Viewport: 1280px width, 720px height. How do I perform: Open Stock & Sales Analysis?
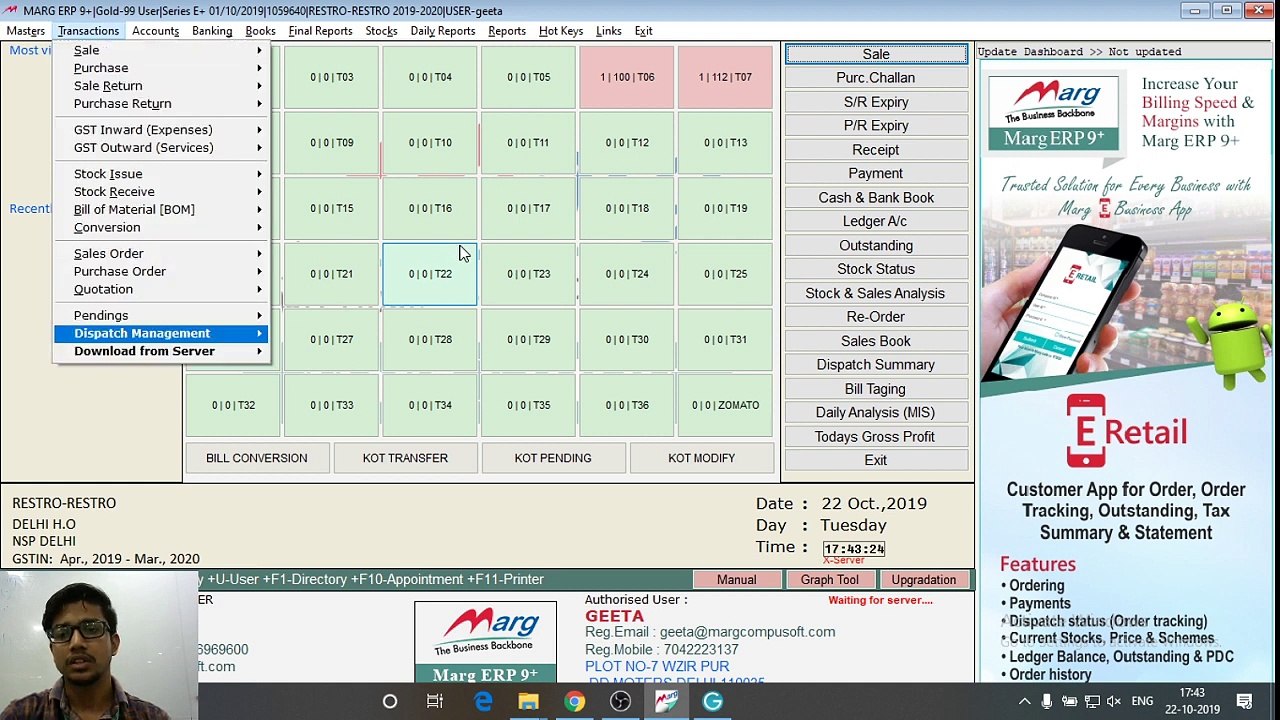(x=876, y=294)
